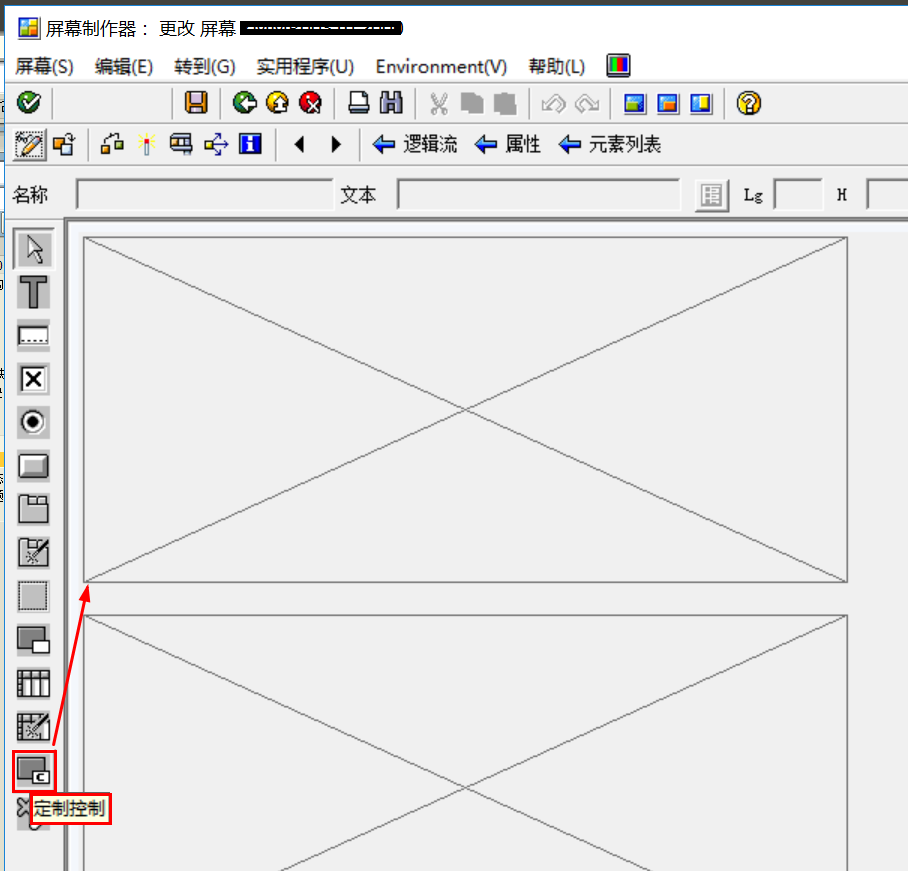Viewport: 908px width, 871px height.
Task: Click the yellow layout window icon
Action: tap(701, 104)
